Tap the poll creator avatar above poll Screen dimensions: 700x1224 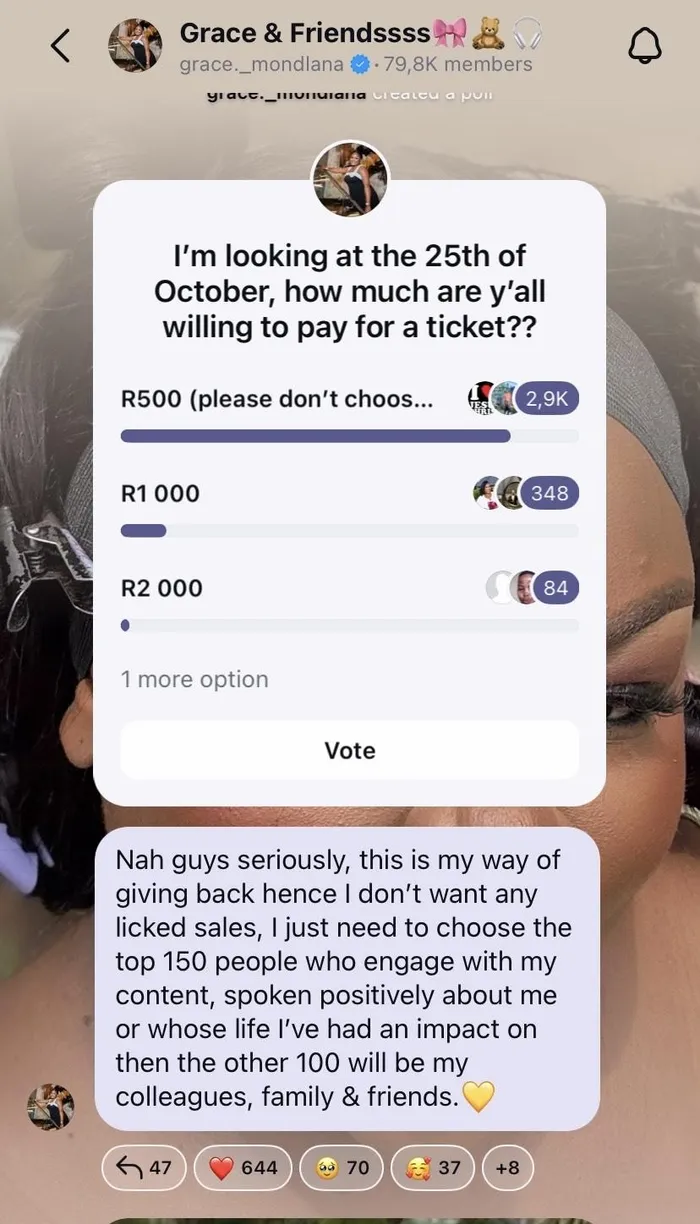[x=350, y=180]
